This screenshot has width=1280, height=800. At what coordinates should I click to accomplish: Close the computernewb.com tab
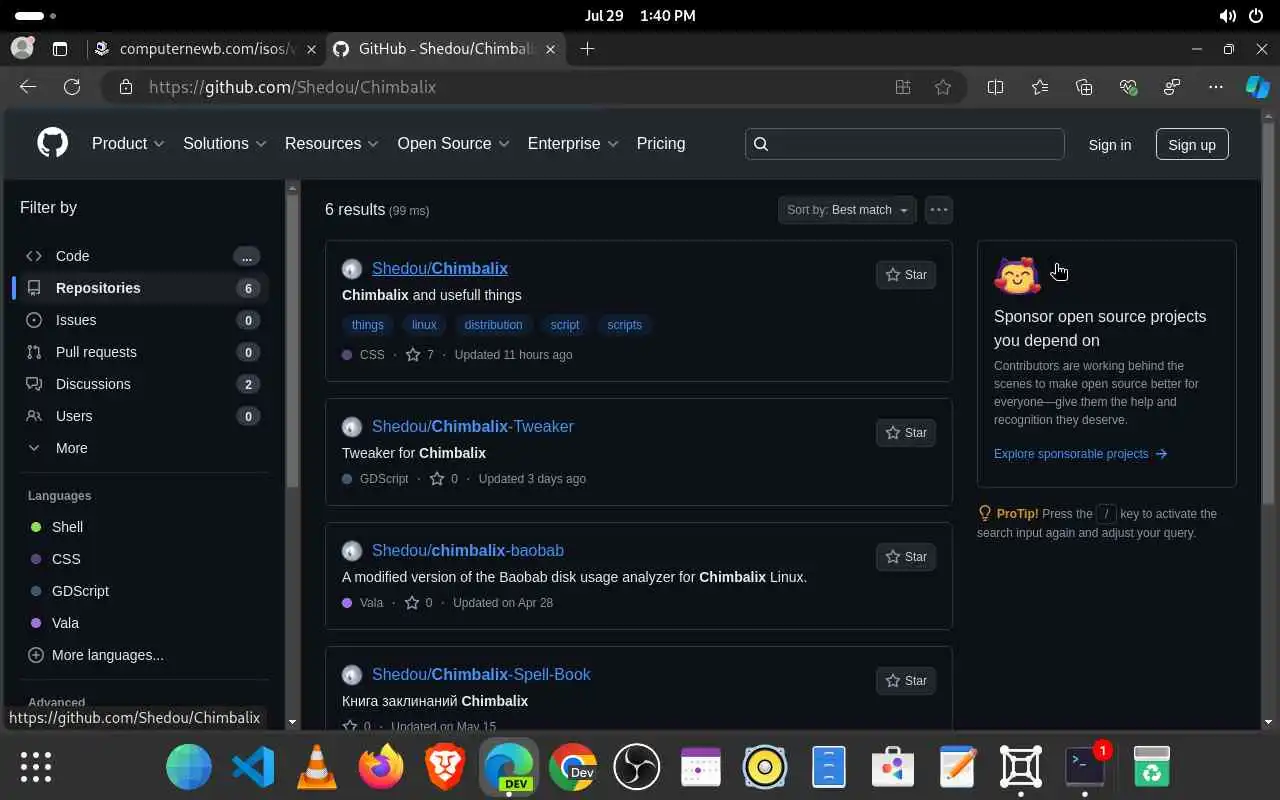pyautogui.click(x=311, y=49)
